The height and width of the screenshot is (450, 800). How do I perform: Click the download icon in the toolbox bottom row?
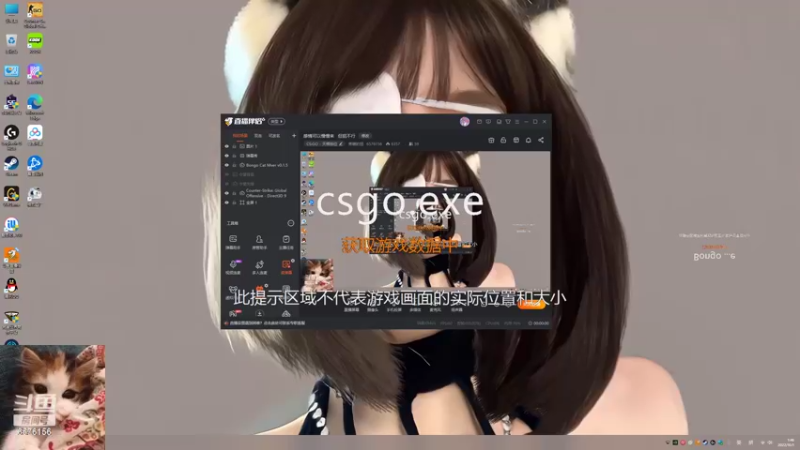259,313
